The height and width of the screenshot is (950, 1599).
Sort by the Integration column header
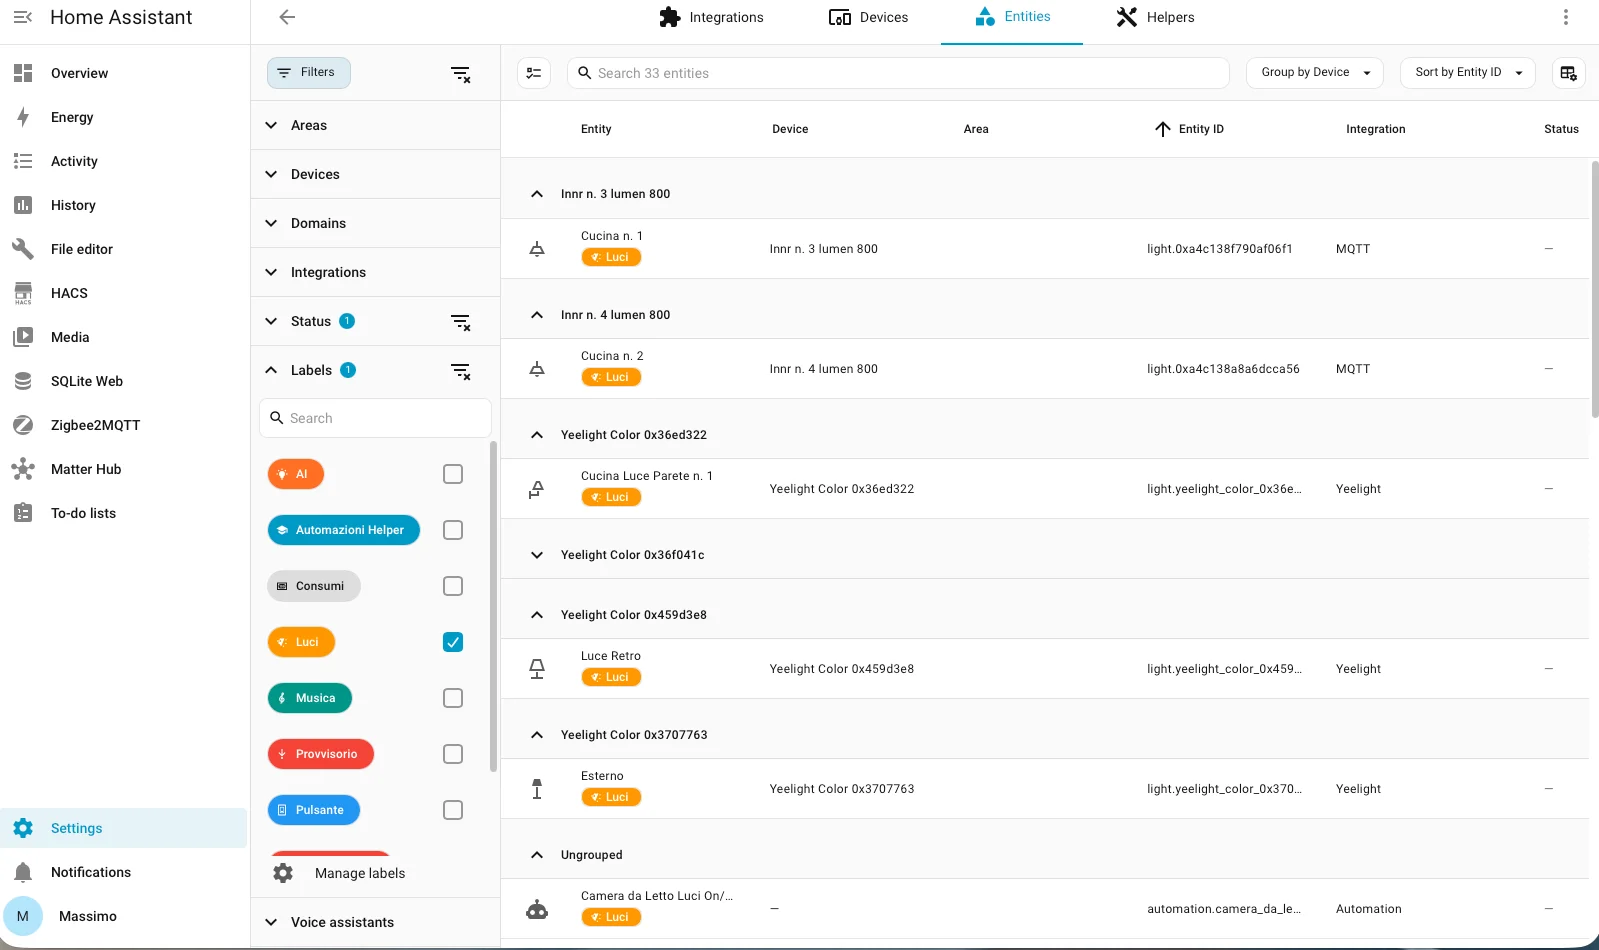[x=1375, y=129]
